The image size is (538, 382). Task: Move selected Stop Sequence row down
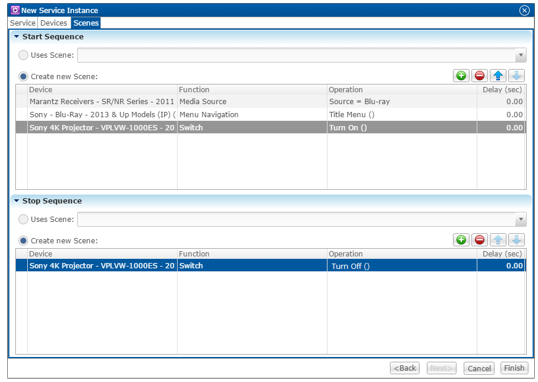(x=516, y=240)
